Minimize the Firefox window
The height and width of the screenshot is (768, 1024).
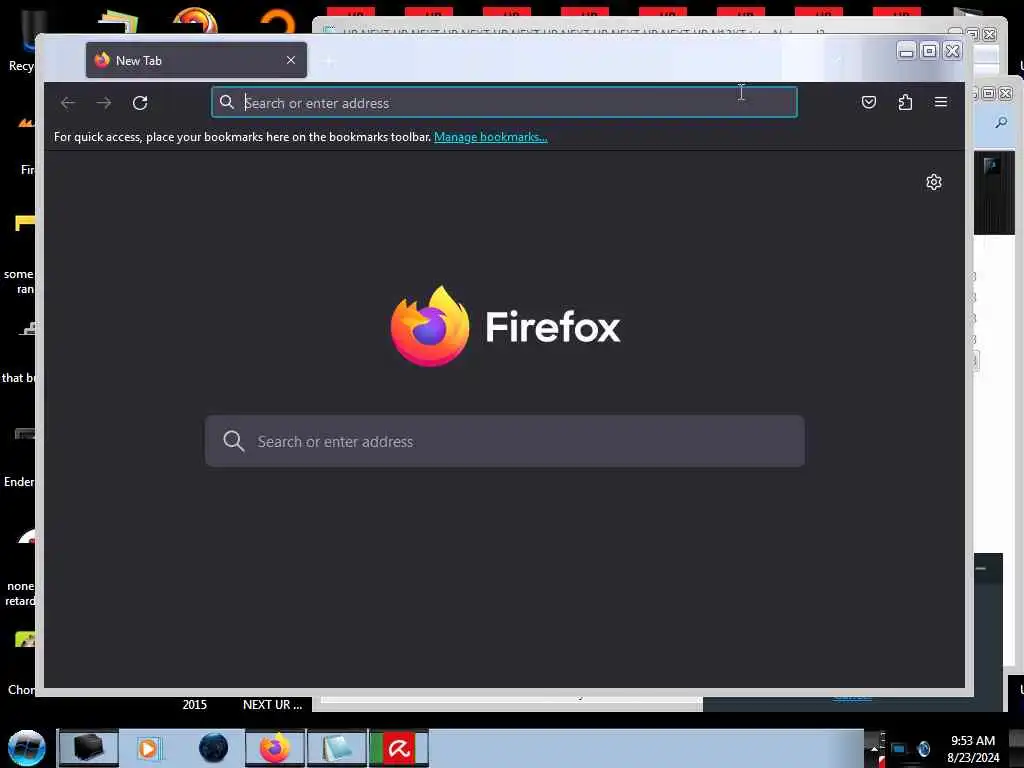pos(905,51)
